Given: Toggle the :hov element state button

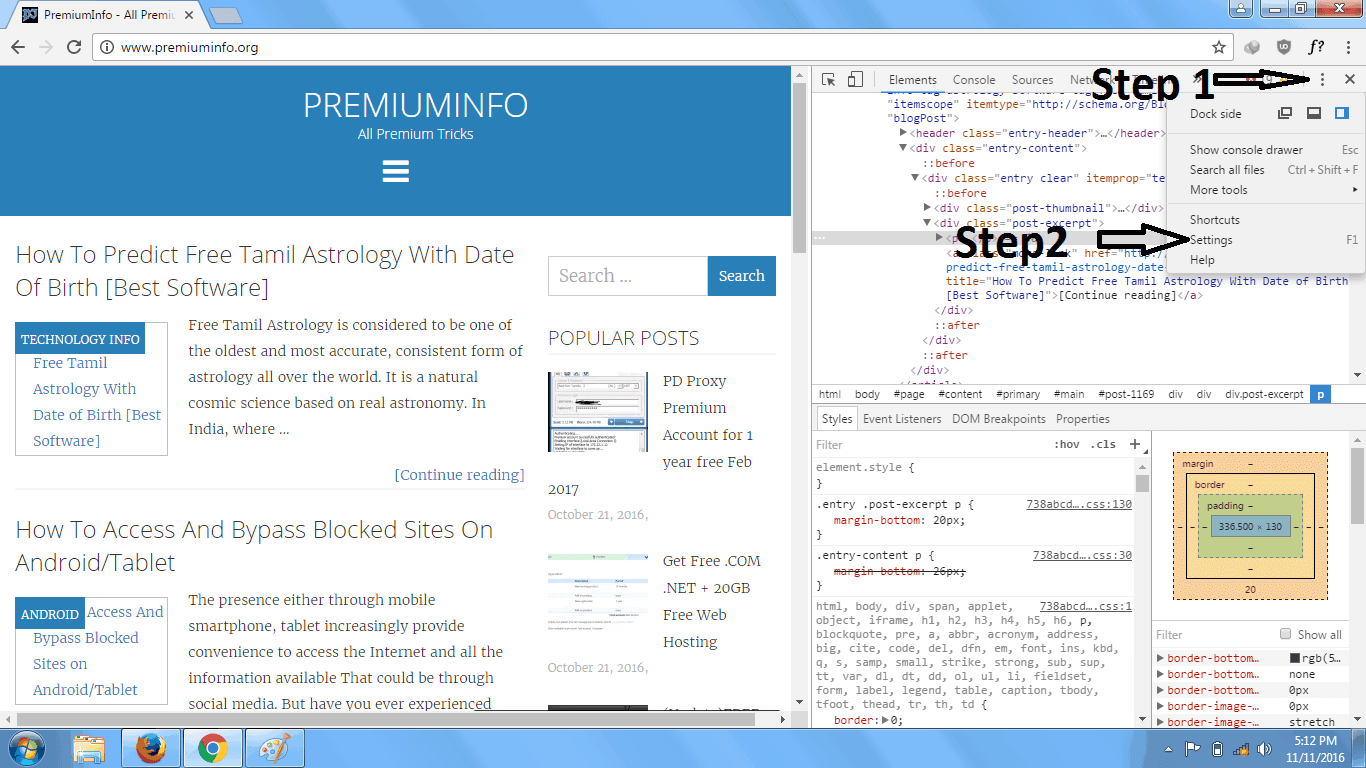Looking at the screenshot, I should click(x=1067, y=444).
